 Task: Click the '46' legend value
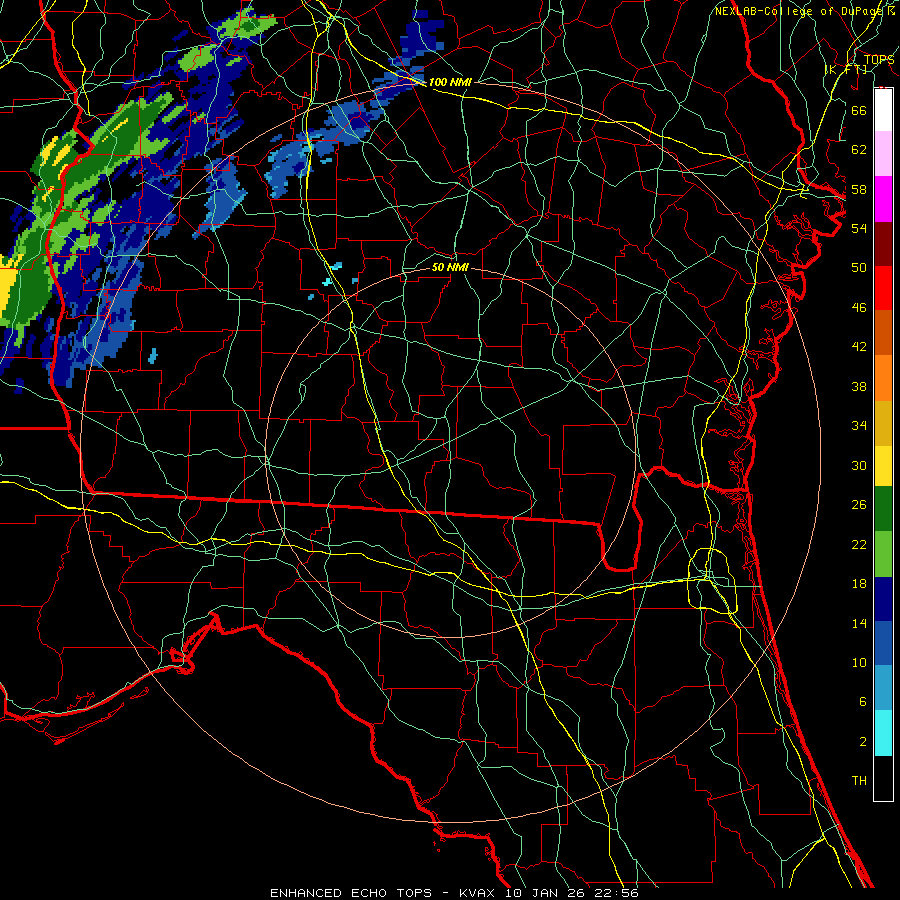pos(859,308)
